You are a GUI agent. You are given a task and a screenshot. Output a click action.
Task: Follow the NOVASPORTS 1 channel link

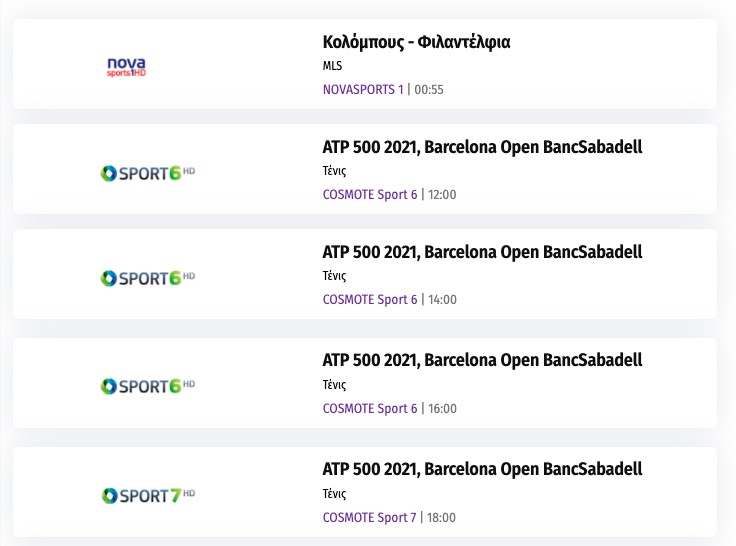(363, 89)
